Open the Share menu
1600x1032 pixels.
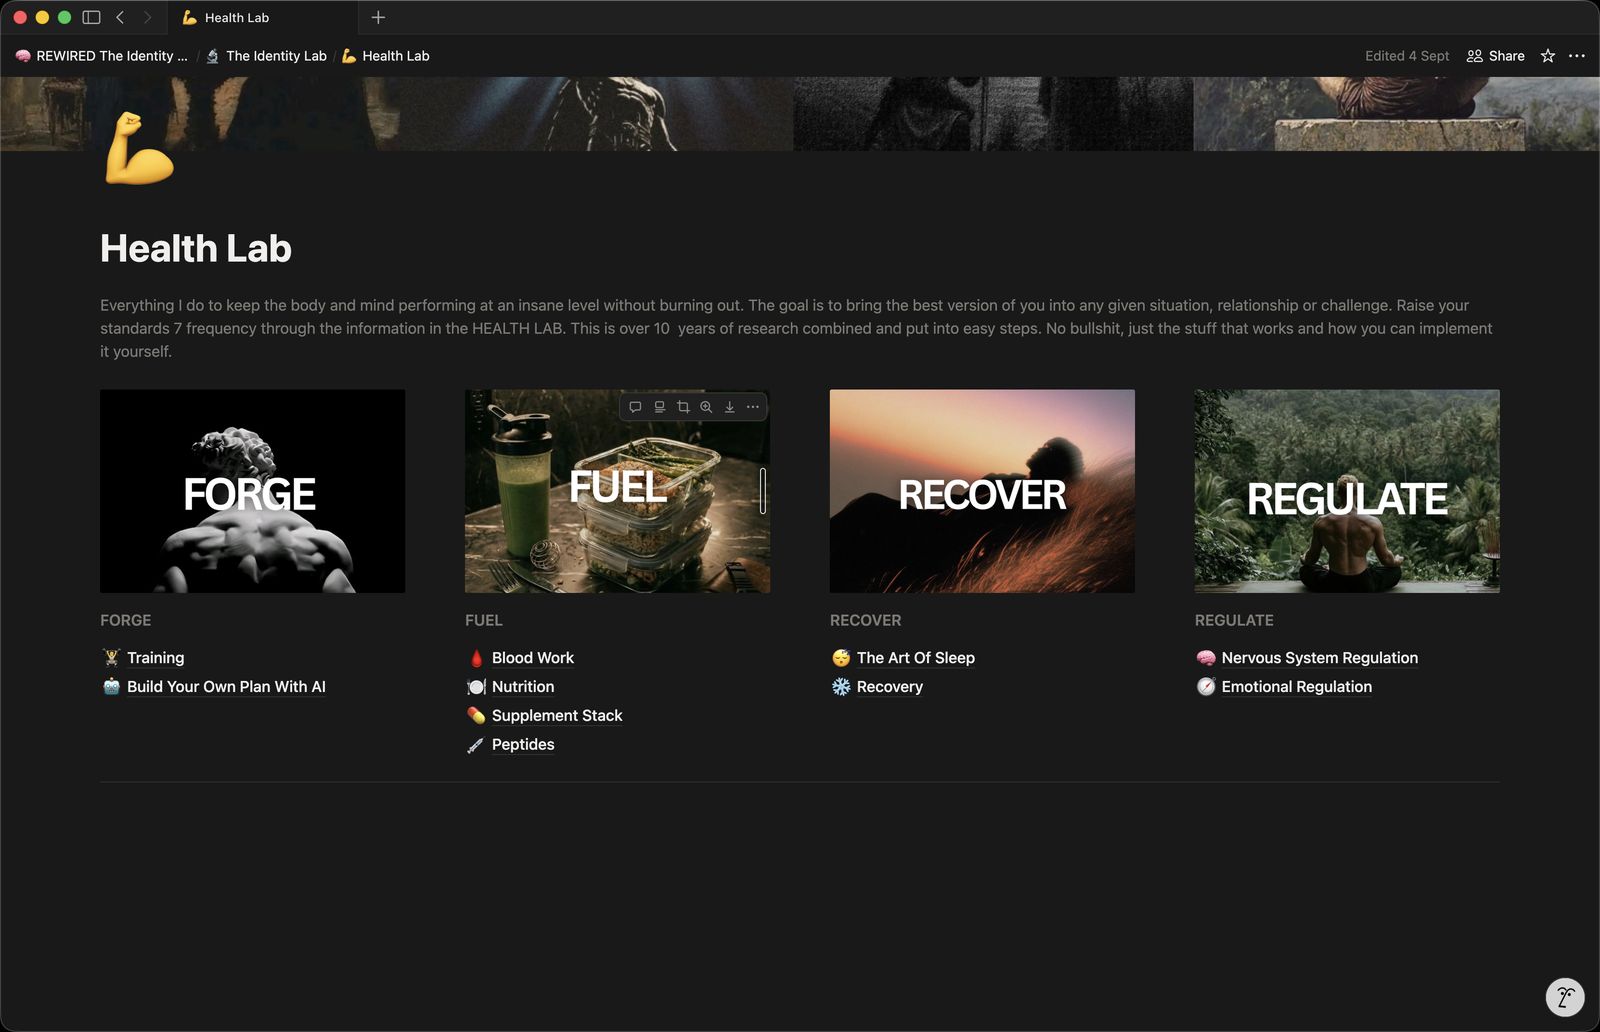(x=1495, y=56)
